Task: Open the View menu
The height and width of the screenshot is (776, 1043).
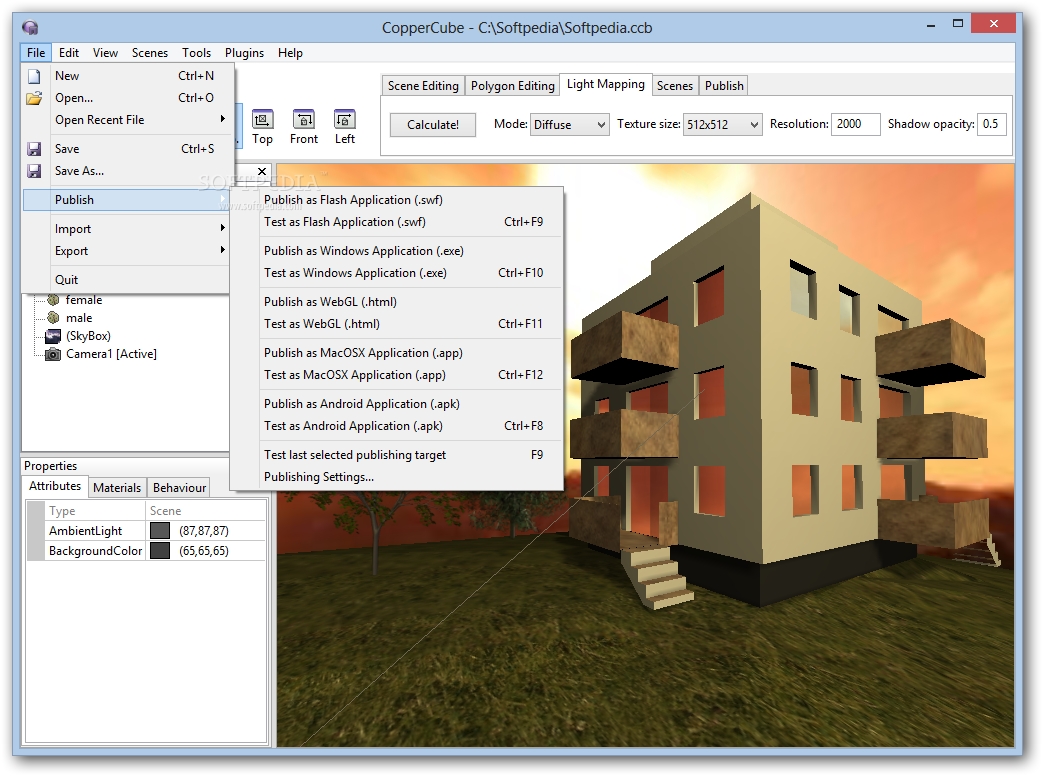Action: coord(105,53)
